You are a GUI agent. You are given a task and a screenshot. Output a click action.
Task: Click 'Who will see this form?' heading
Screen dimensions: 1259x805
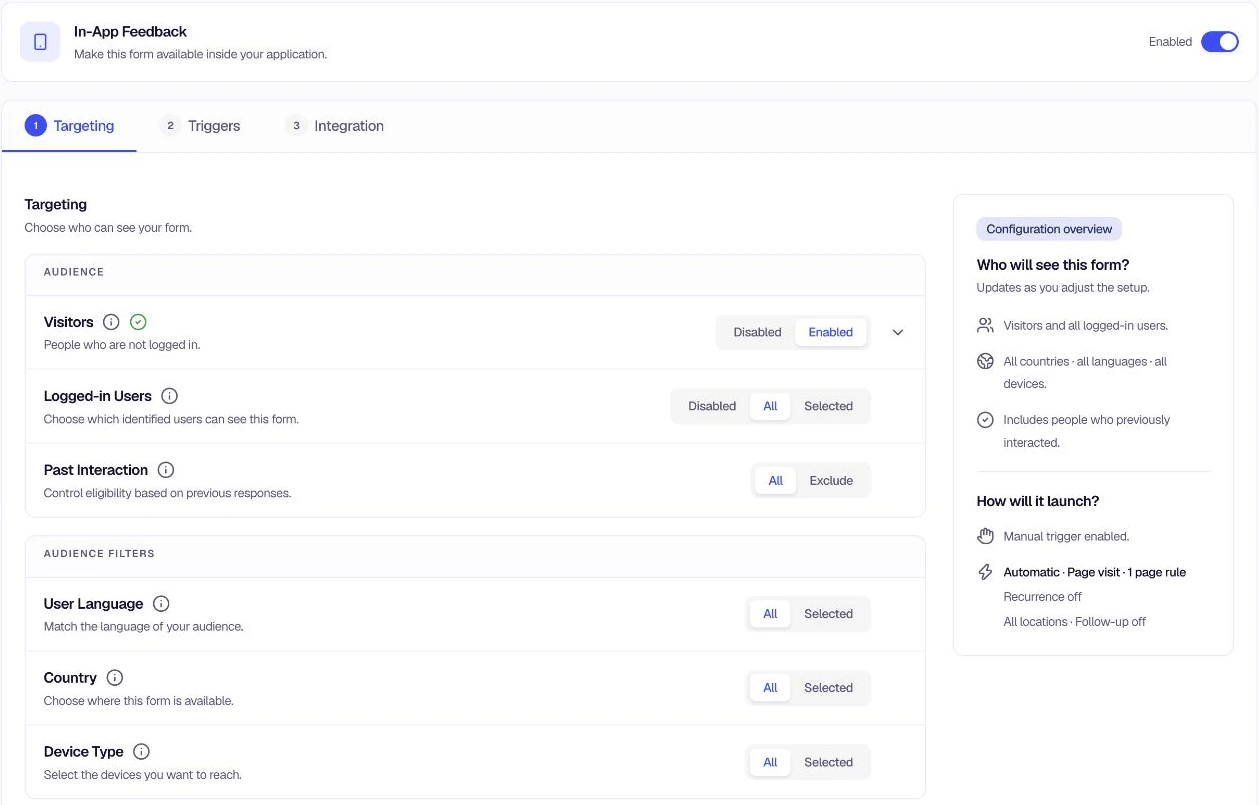[x=1053, y=265]
